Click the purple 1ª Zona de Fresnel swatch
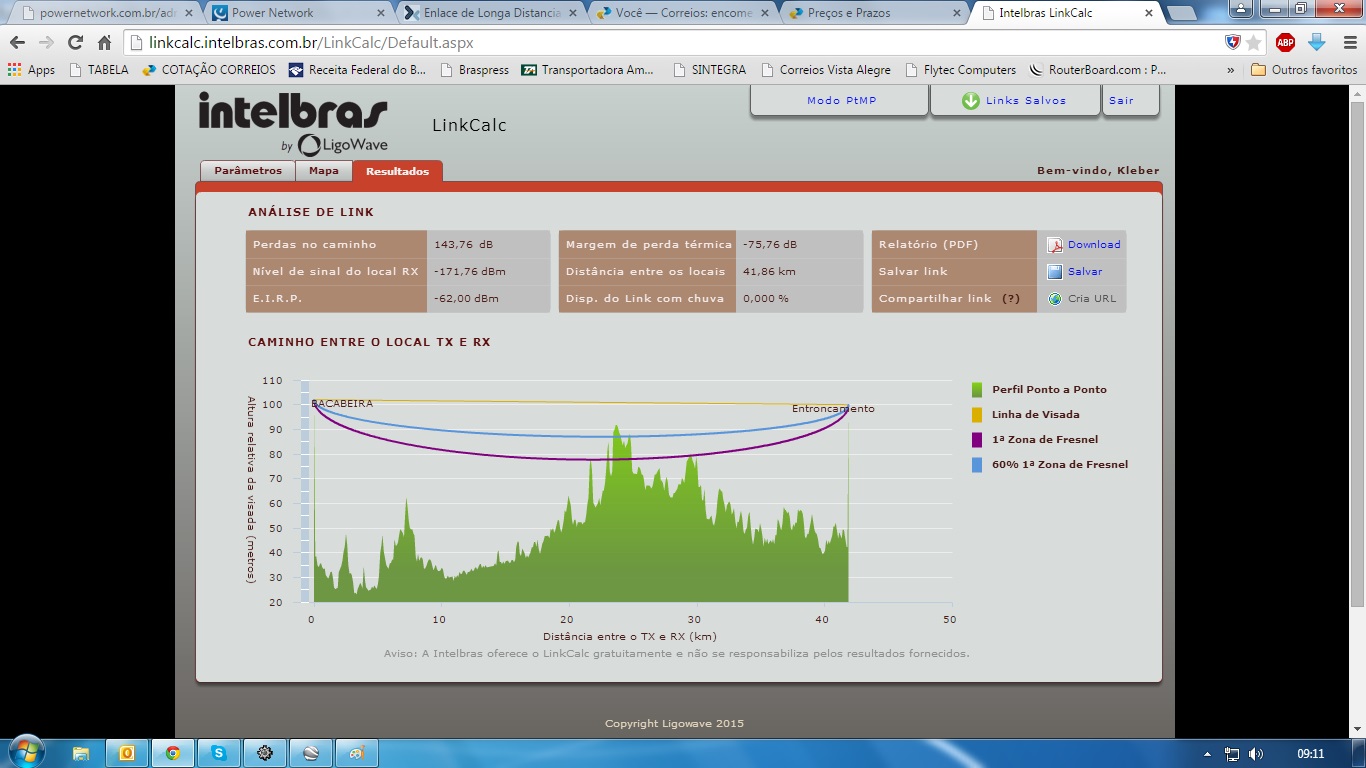Viewport: 1366px width, 768px height. coord(977,440)
